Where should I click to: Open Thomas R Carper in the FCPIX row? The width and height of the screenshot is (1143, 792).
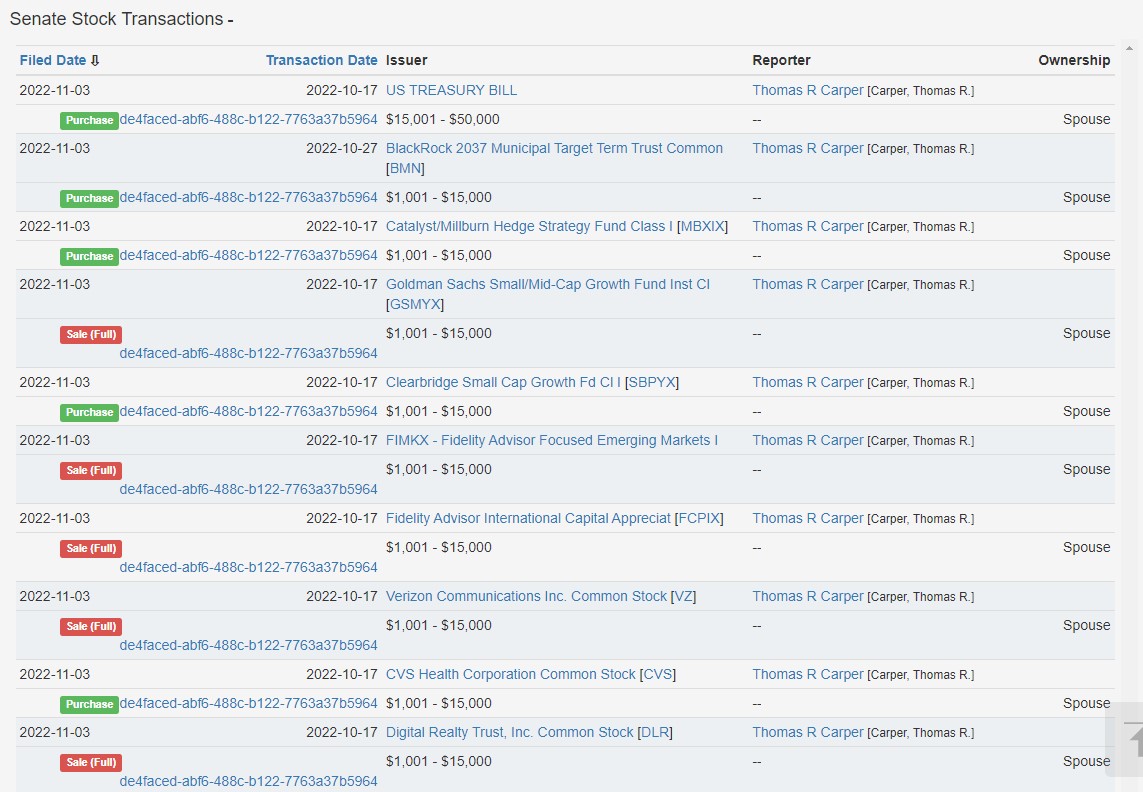808,519
